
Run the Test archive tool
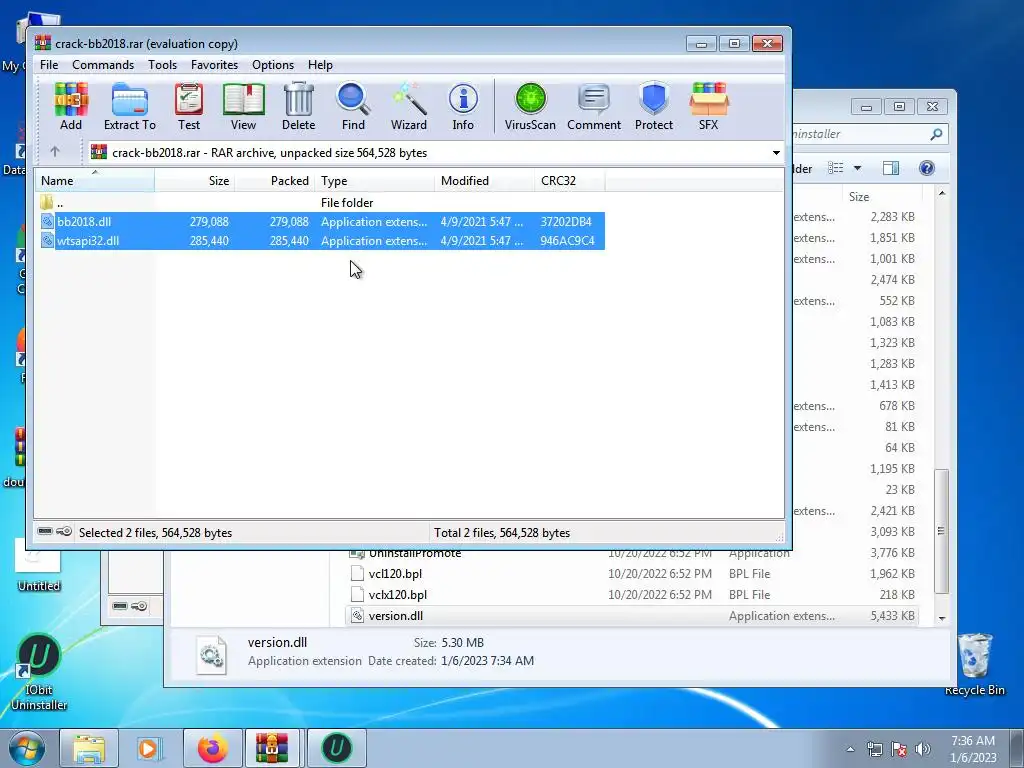coord(189,107)
